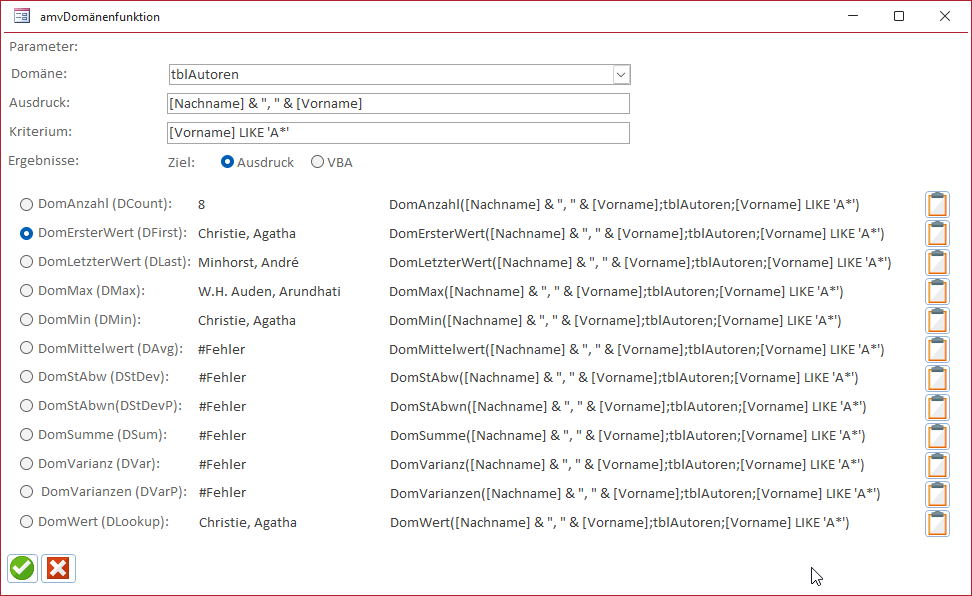Copy DomLetzterWert expression to clipboard
972x596 pixels.
tap(937, 263)
